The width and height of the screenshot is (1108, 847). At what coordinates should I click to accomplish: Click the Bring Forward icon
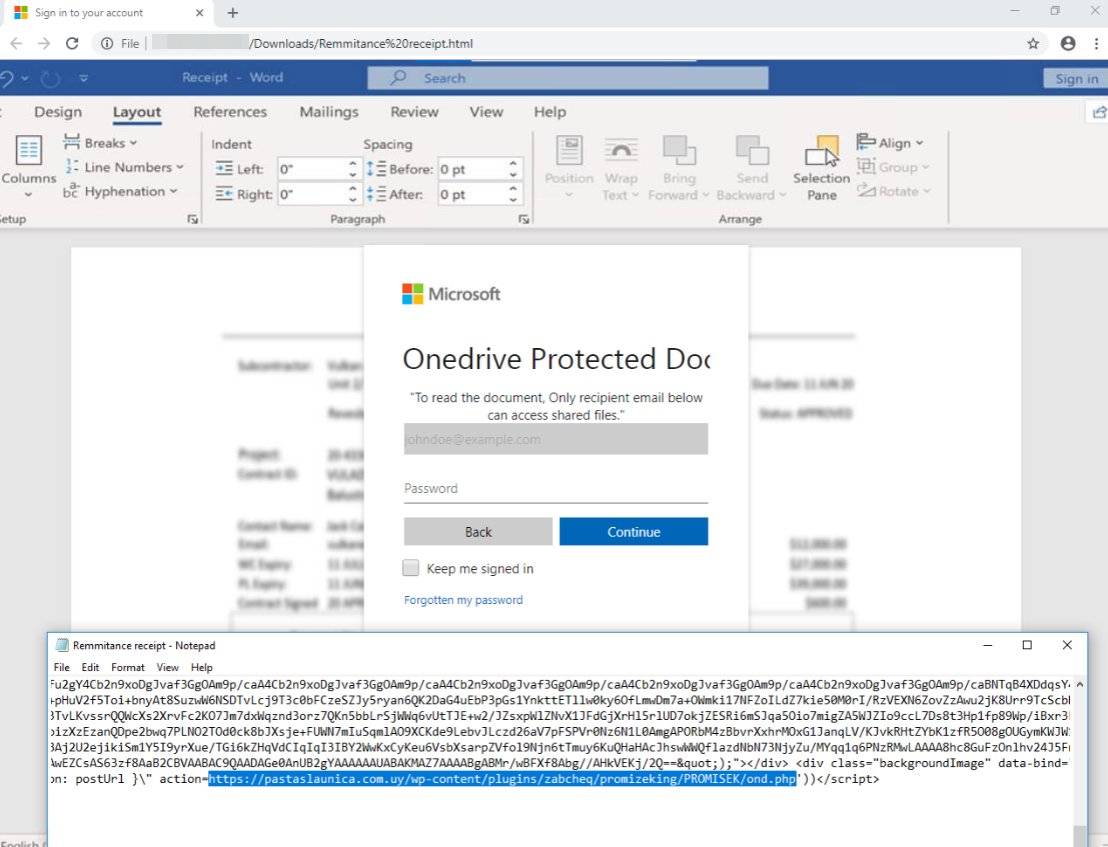pos(679,150)
